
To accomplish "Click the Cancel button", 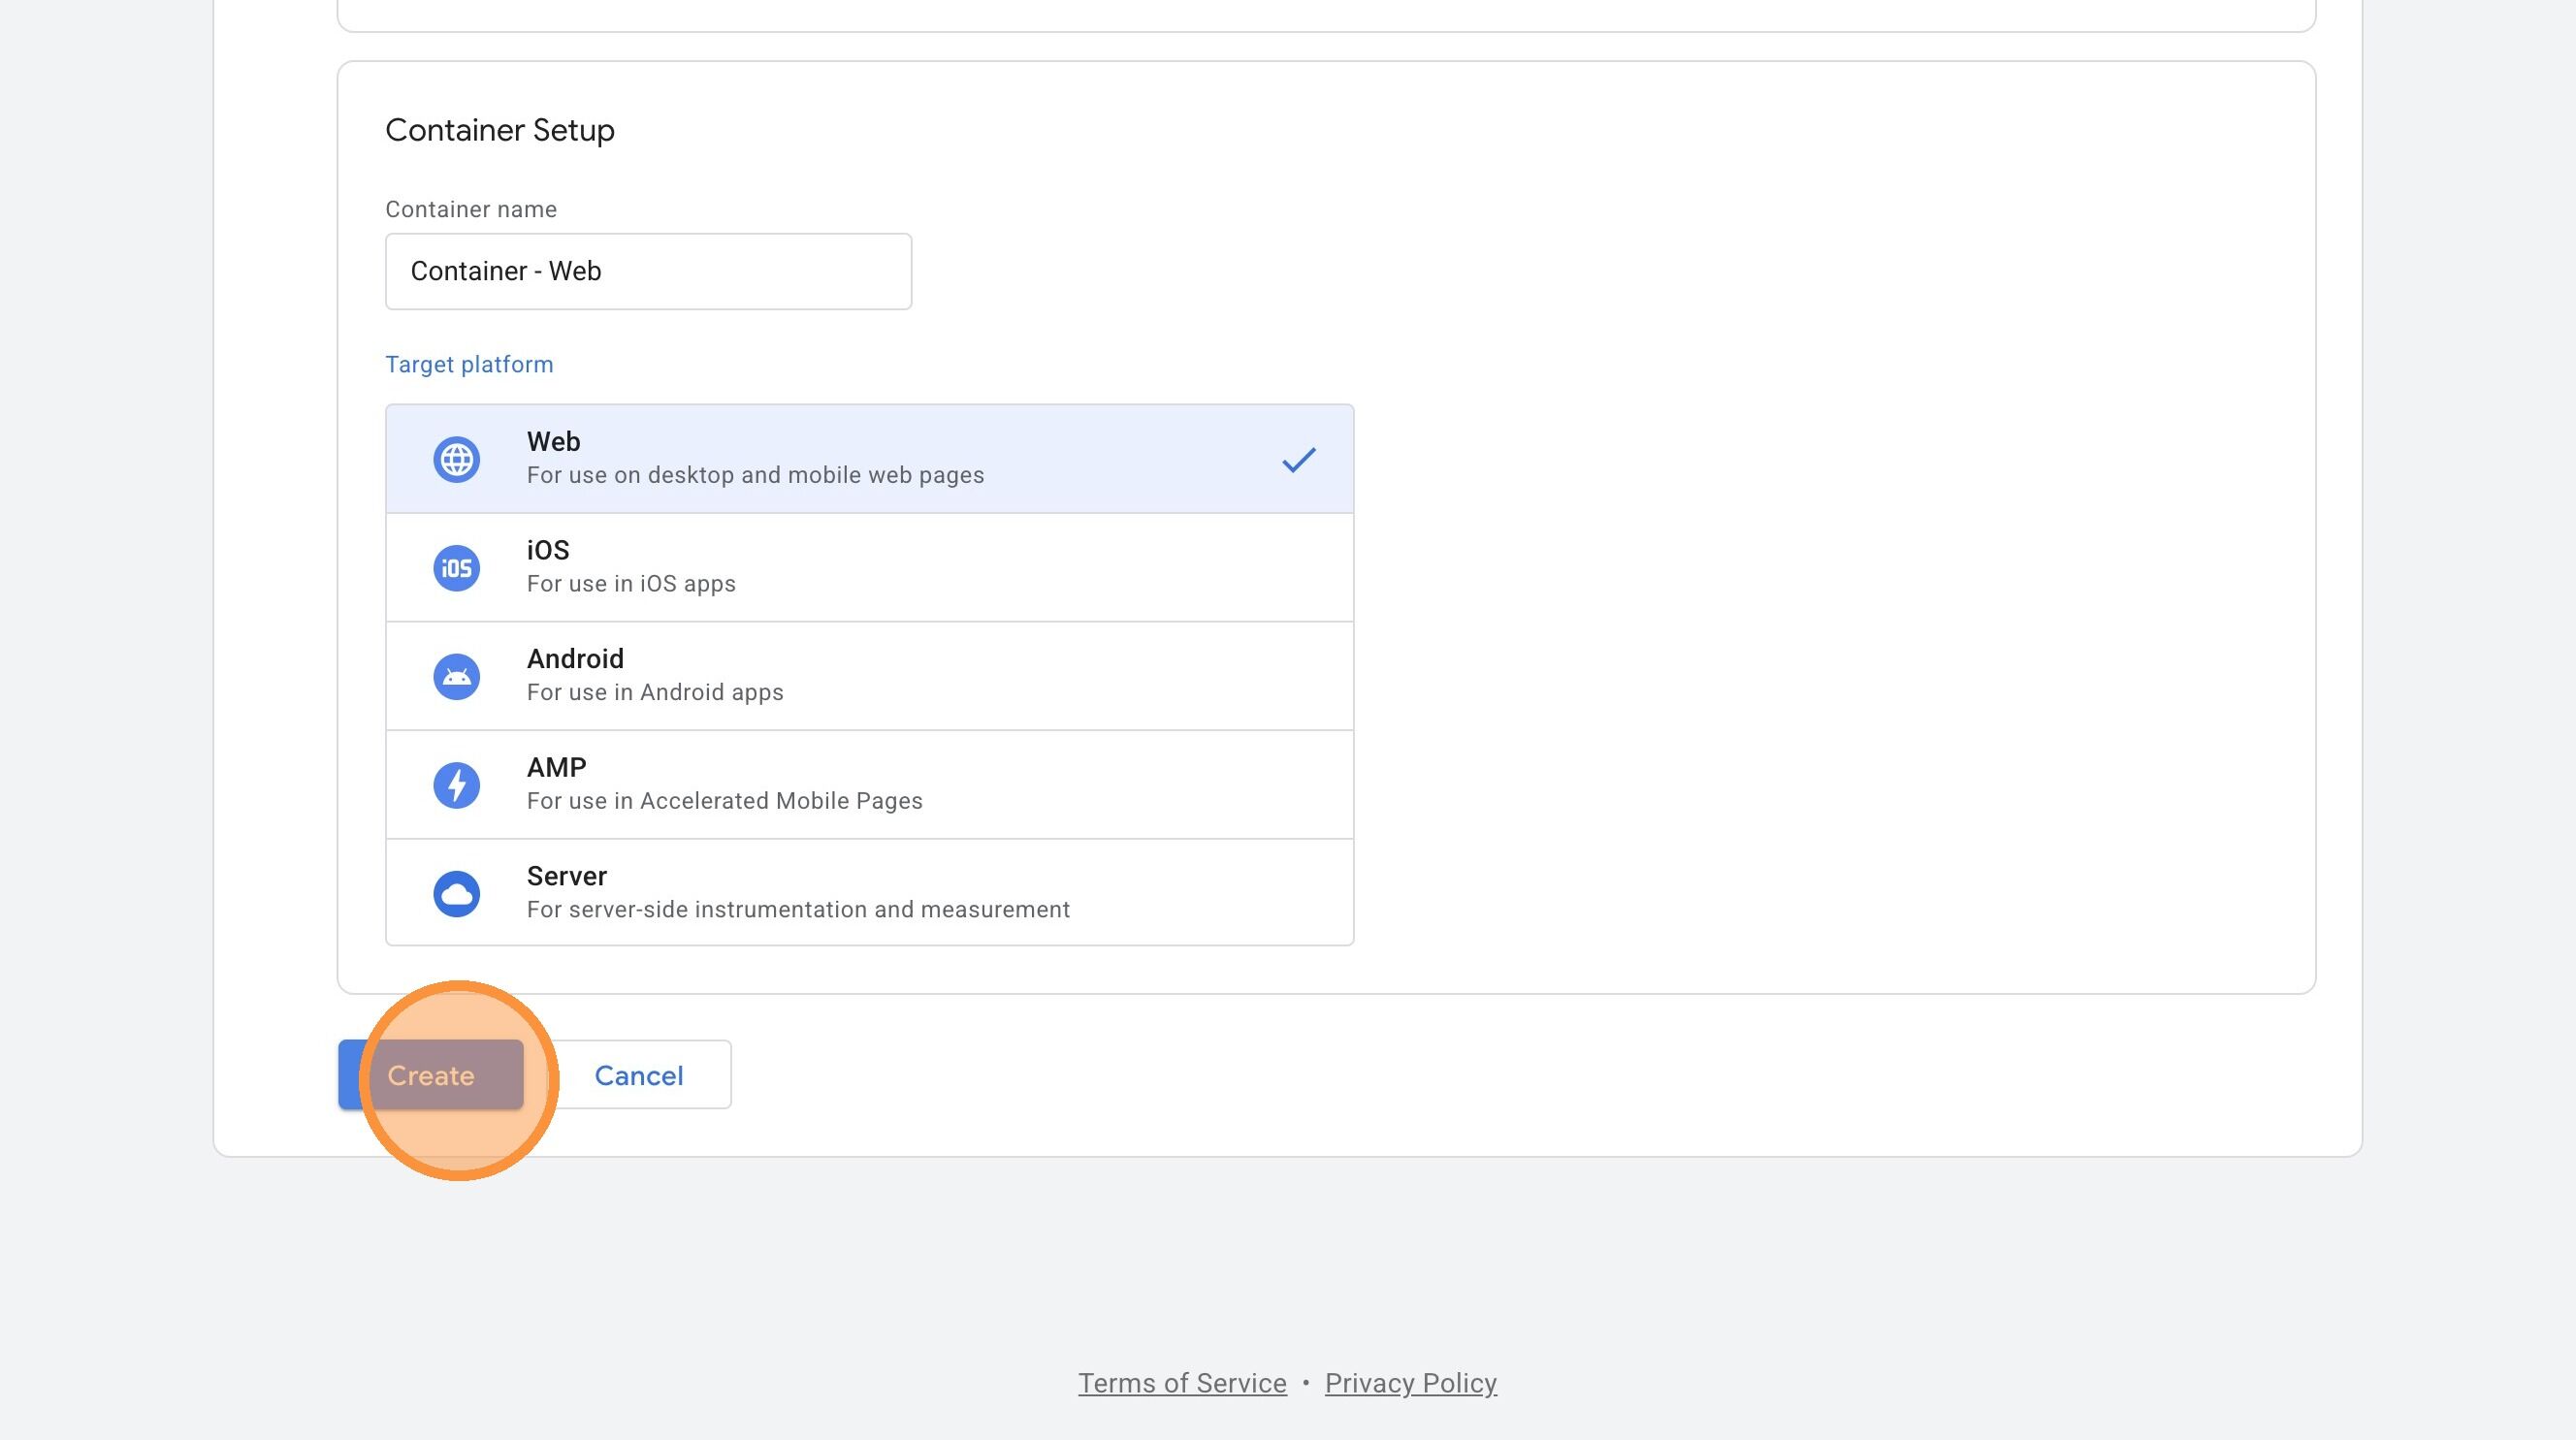I will (x=638, y=1075).
